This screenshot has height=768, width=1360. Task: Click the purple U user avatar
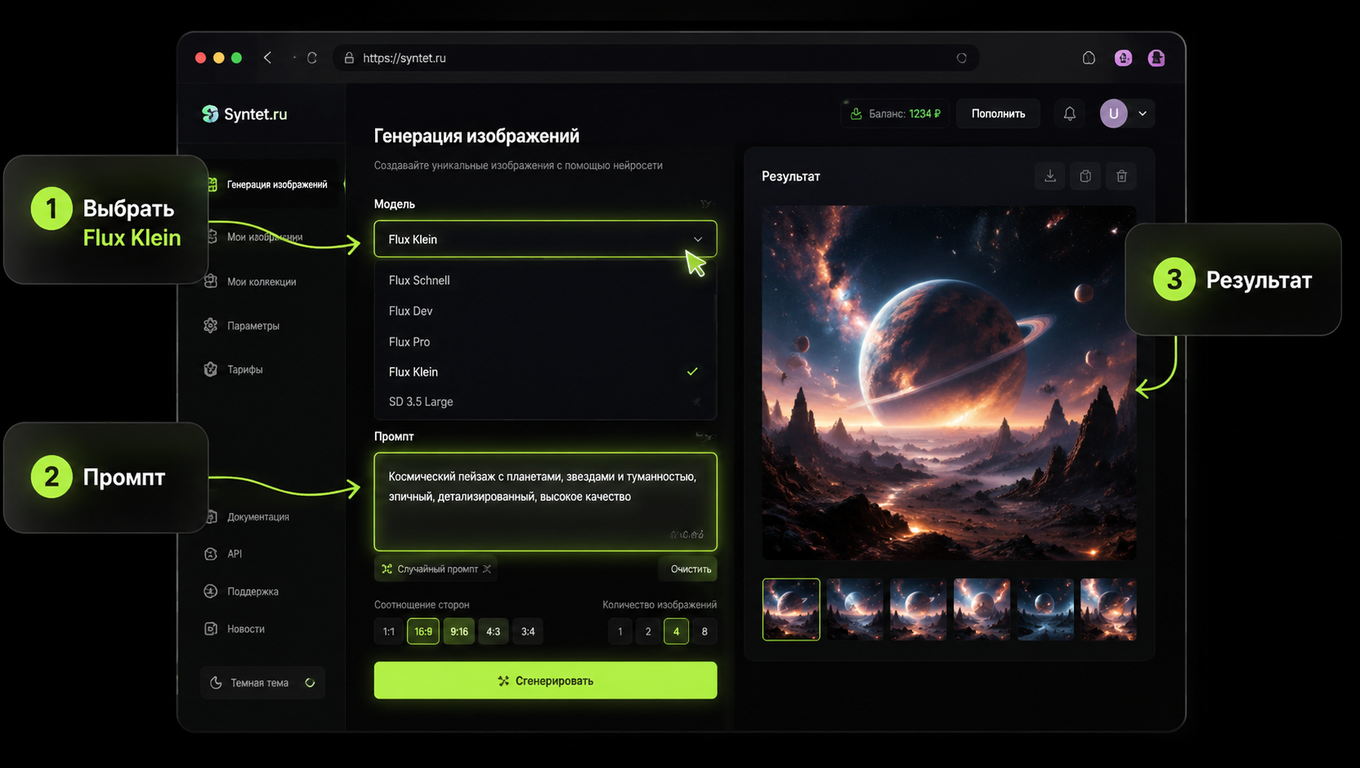1113,114
